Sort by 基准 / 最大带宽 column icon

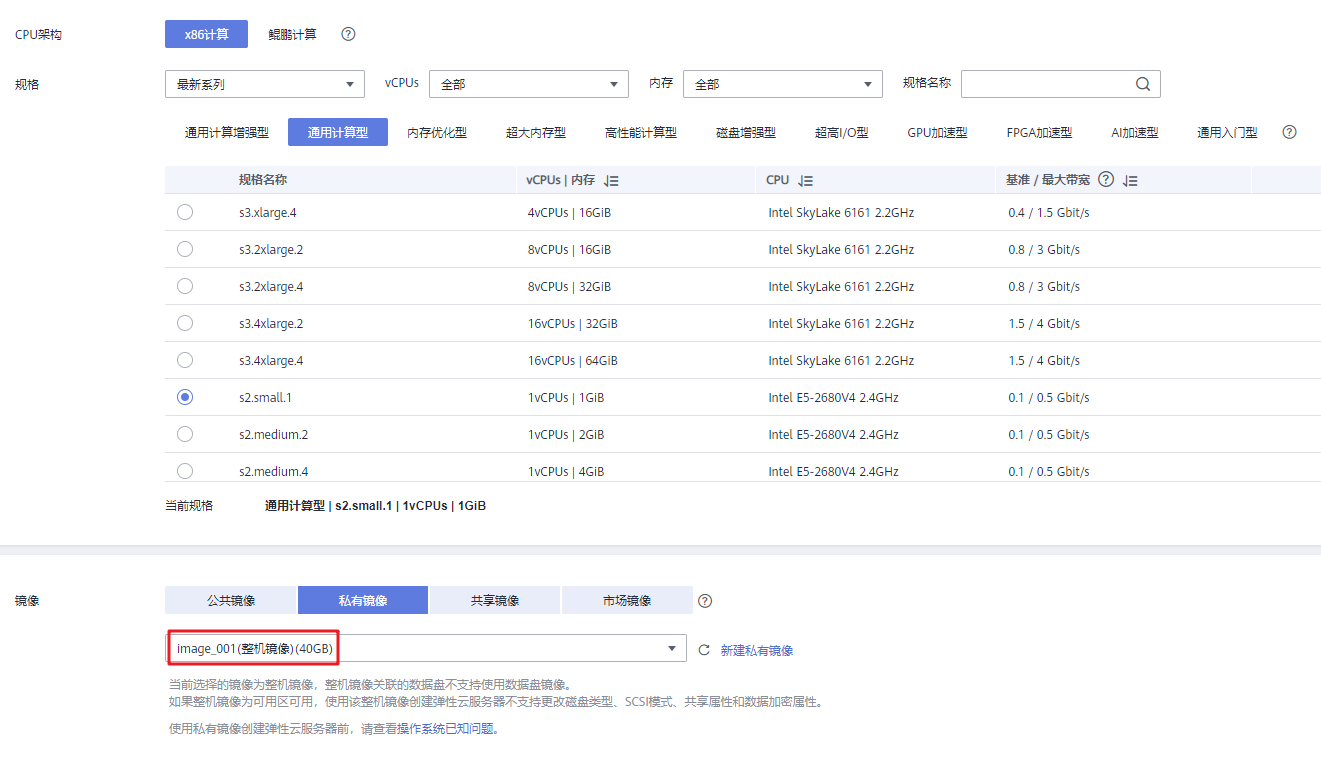[1130, 181]
